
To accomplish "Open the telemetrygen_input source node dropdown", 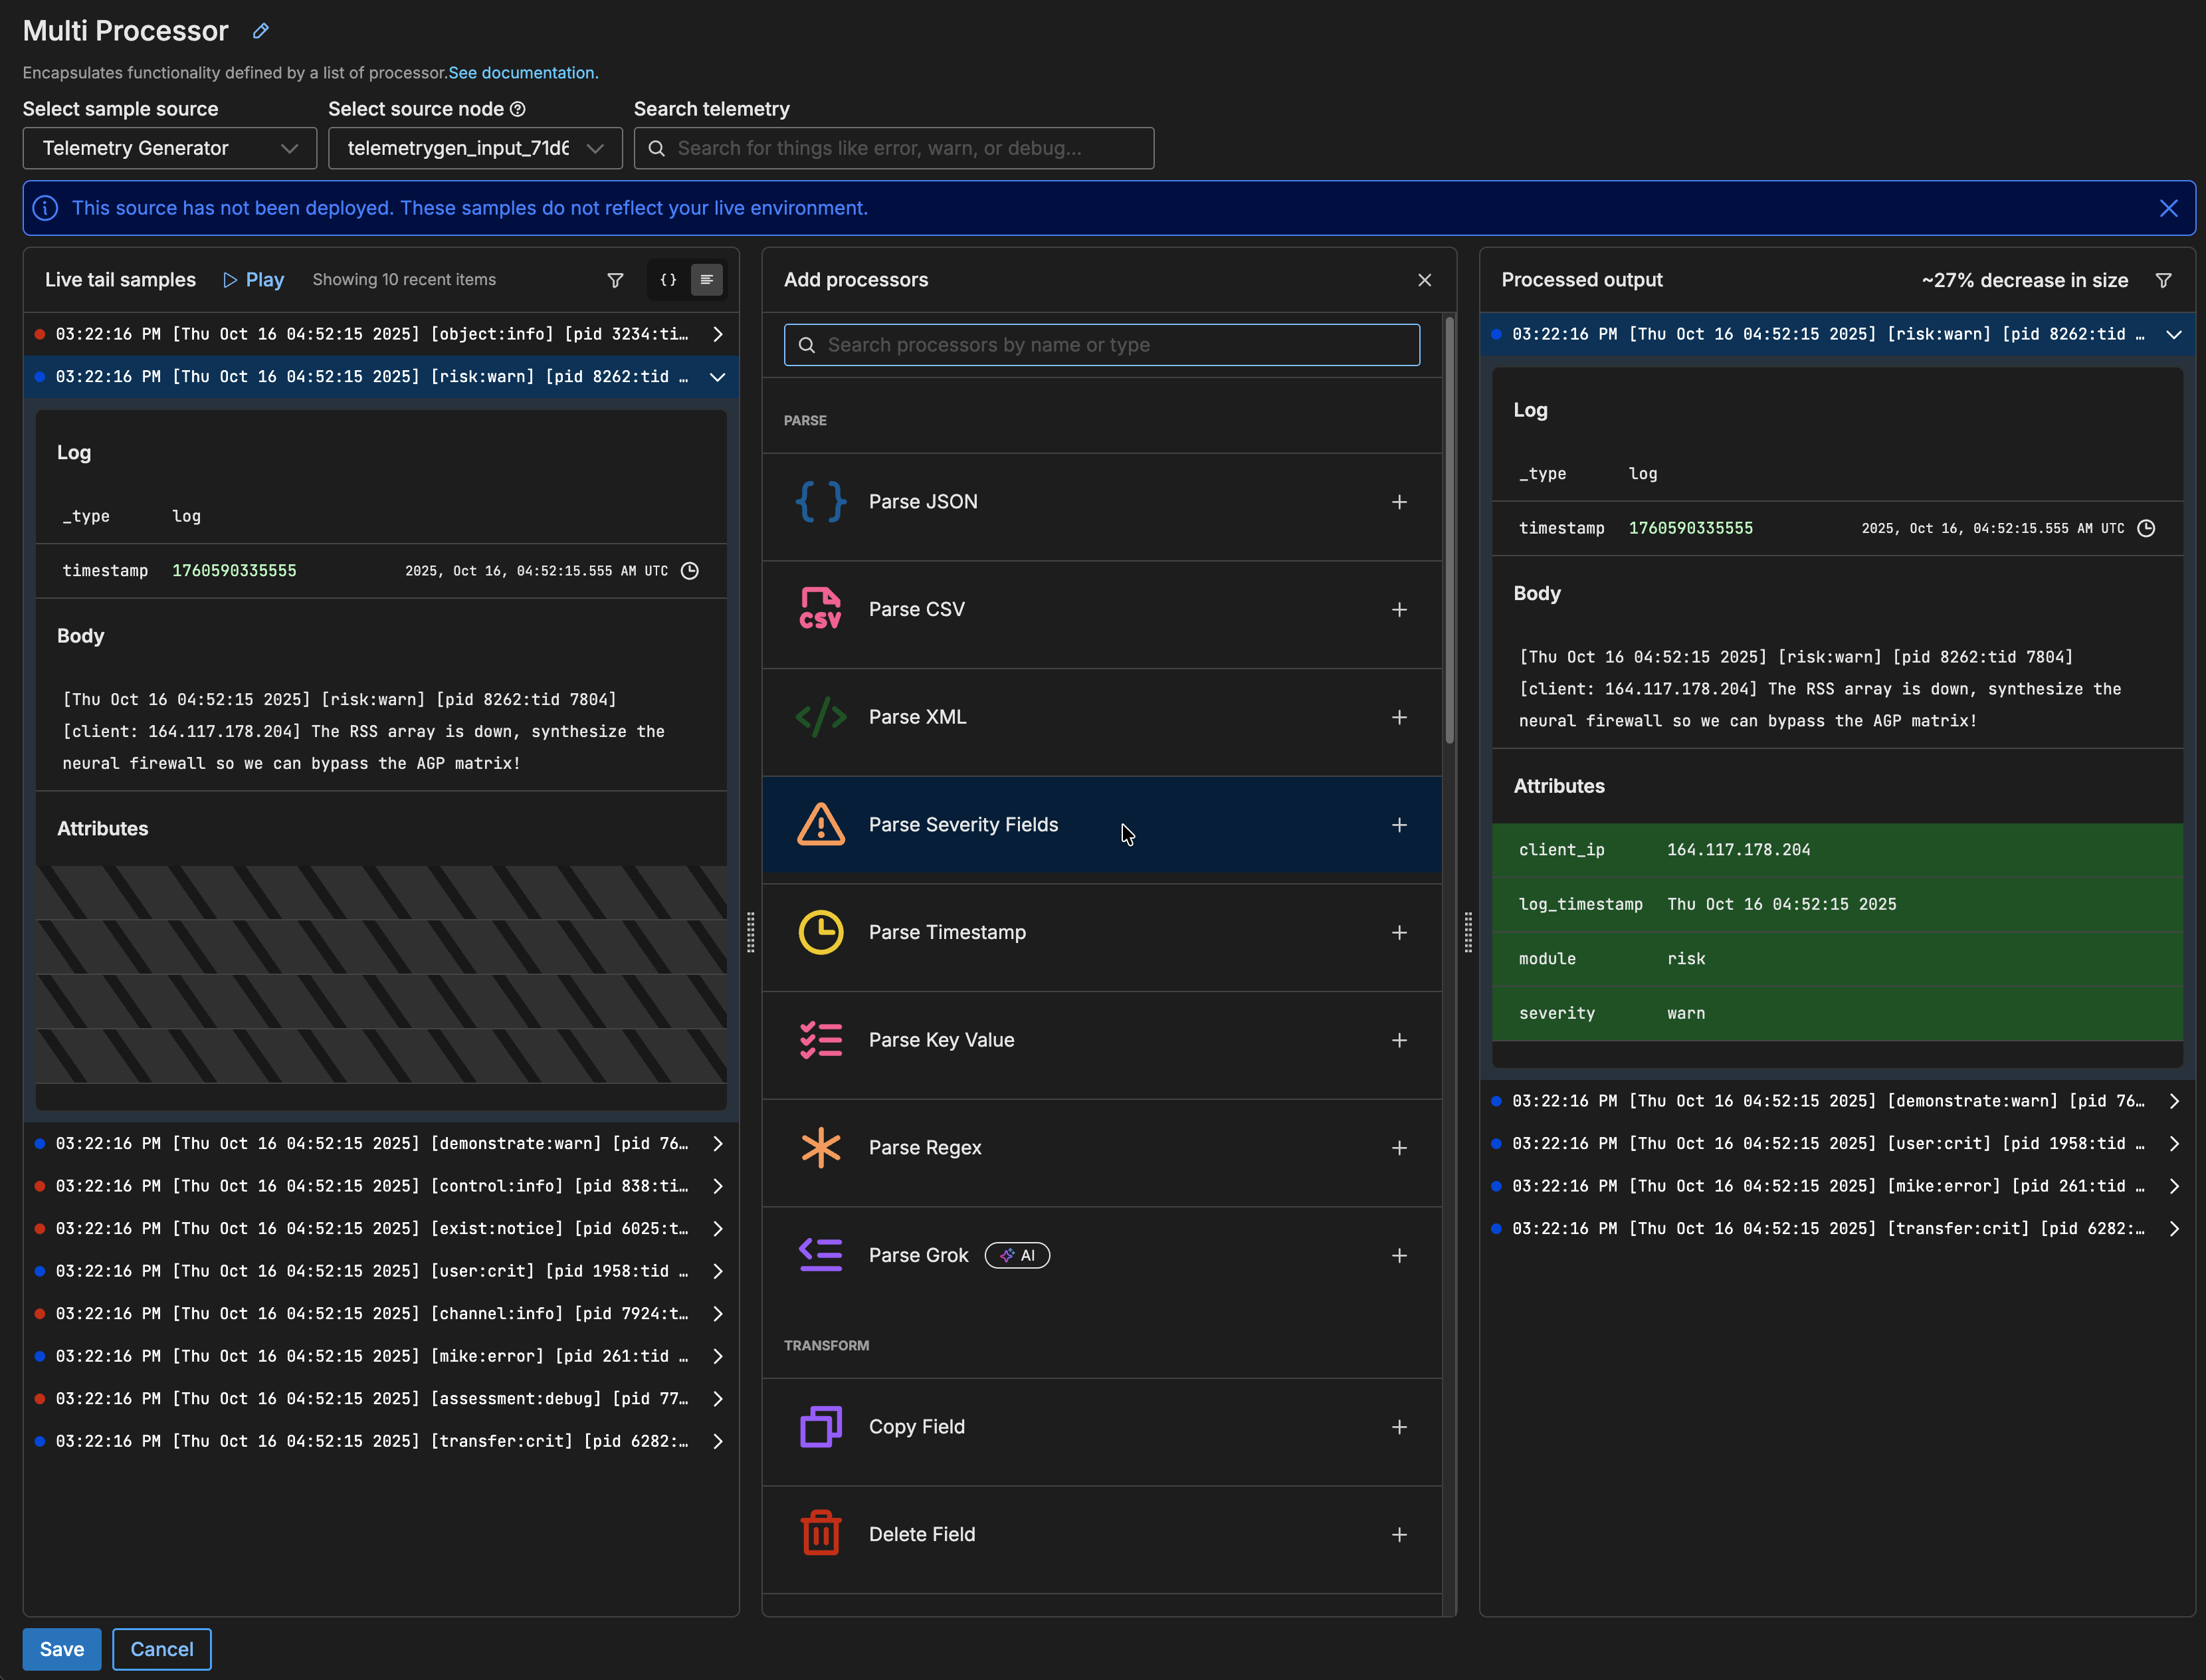I will [x=475, y=148].
